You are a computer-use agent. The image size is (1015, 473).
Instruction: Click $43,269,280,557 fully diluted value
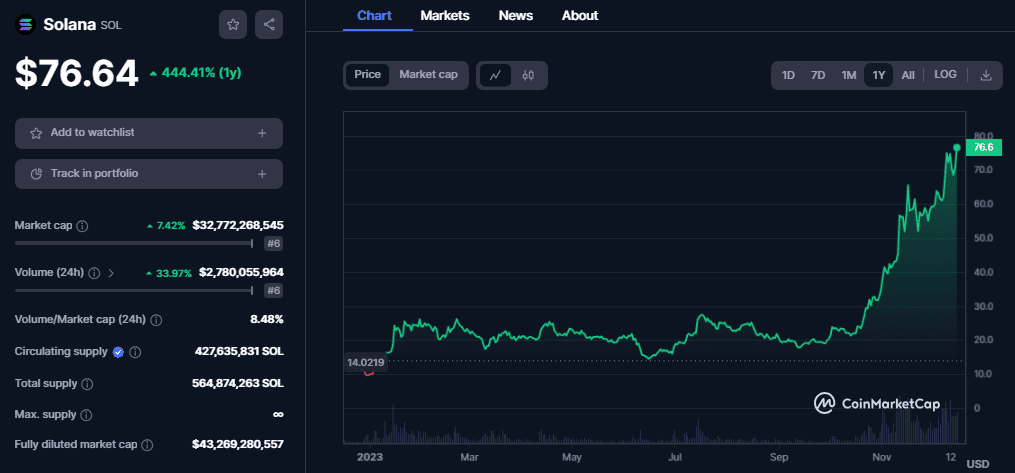tap(238, 445)
